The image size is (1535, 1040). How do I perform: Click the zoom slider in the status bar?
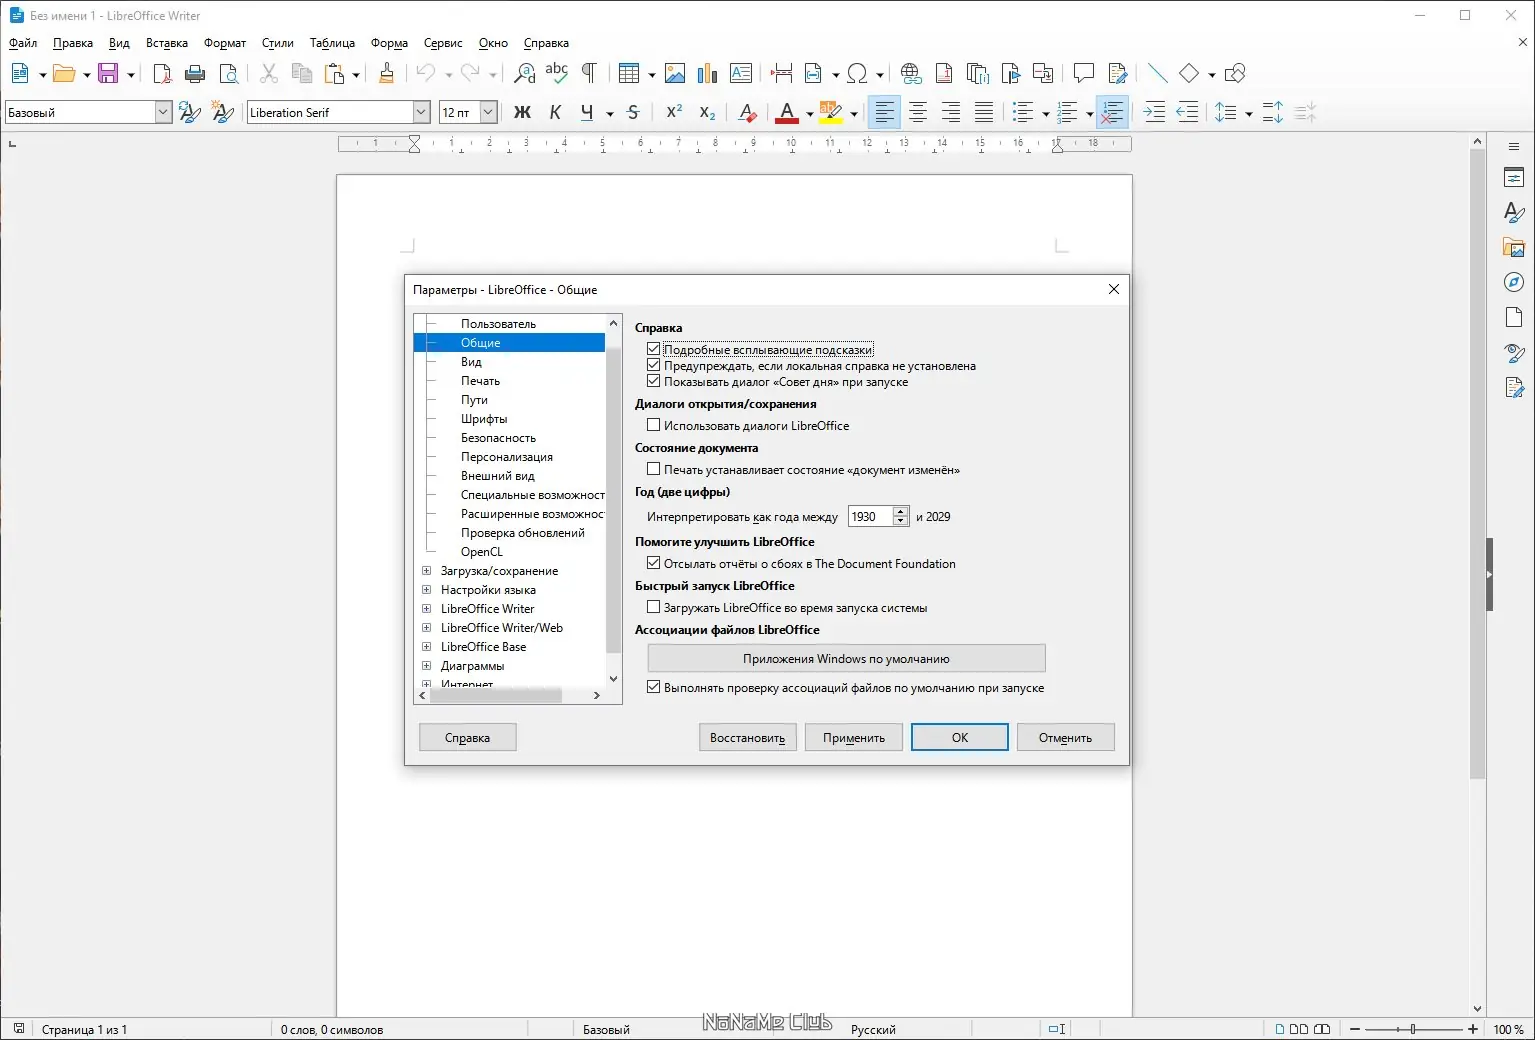point(1412,1029)
